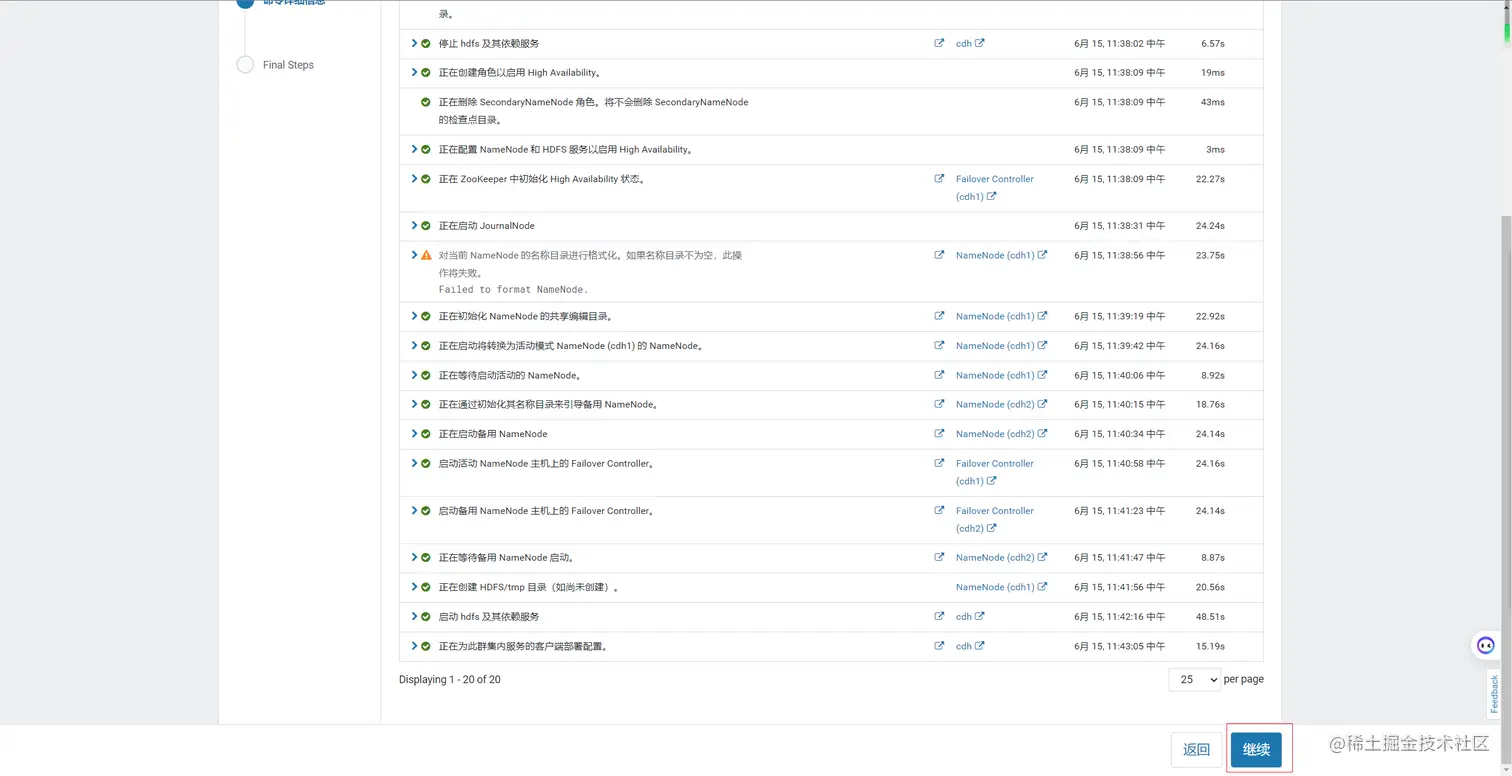Expand the ZooKeeper High Availability initialization step
The height and width of the screenshot is (776, 1512).
[x=414, y=179]
